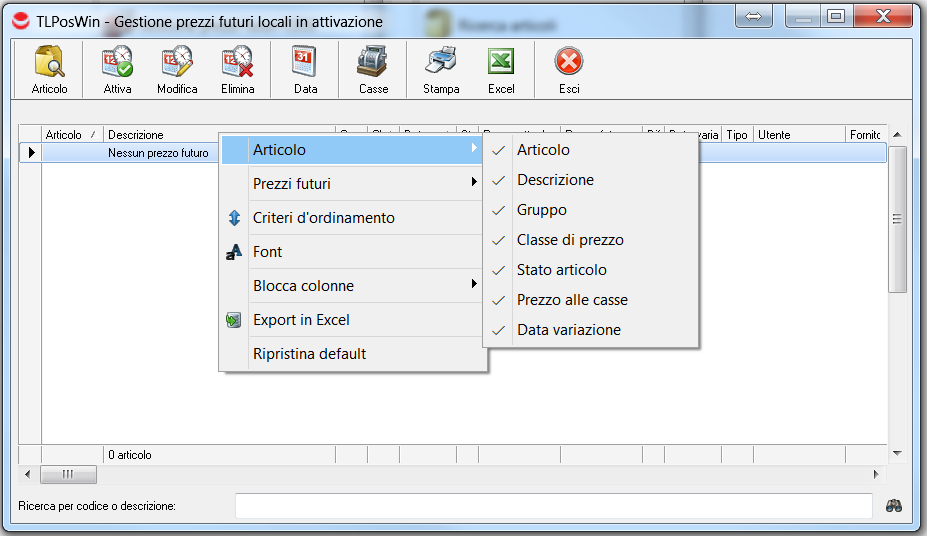Click the Descrizione column header
The height and width of the screenshot is (538, 927).
click(161, 135)
